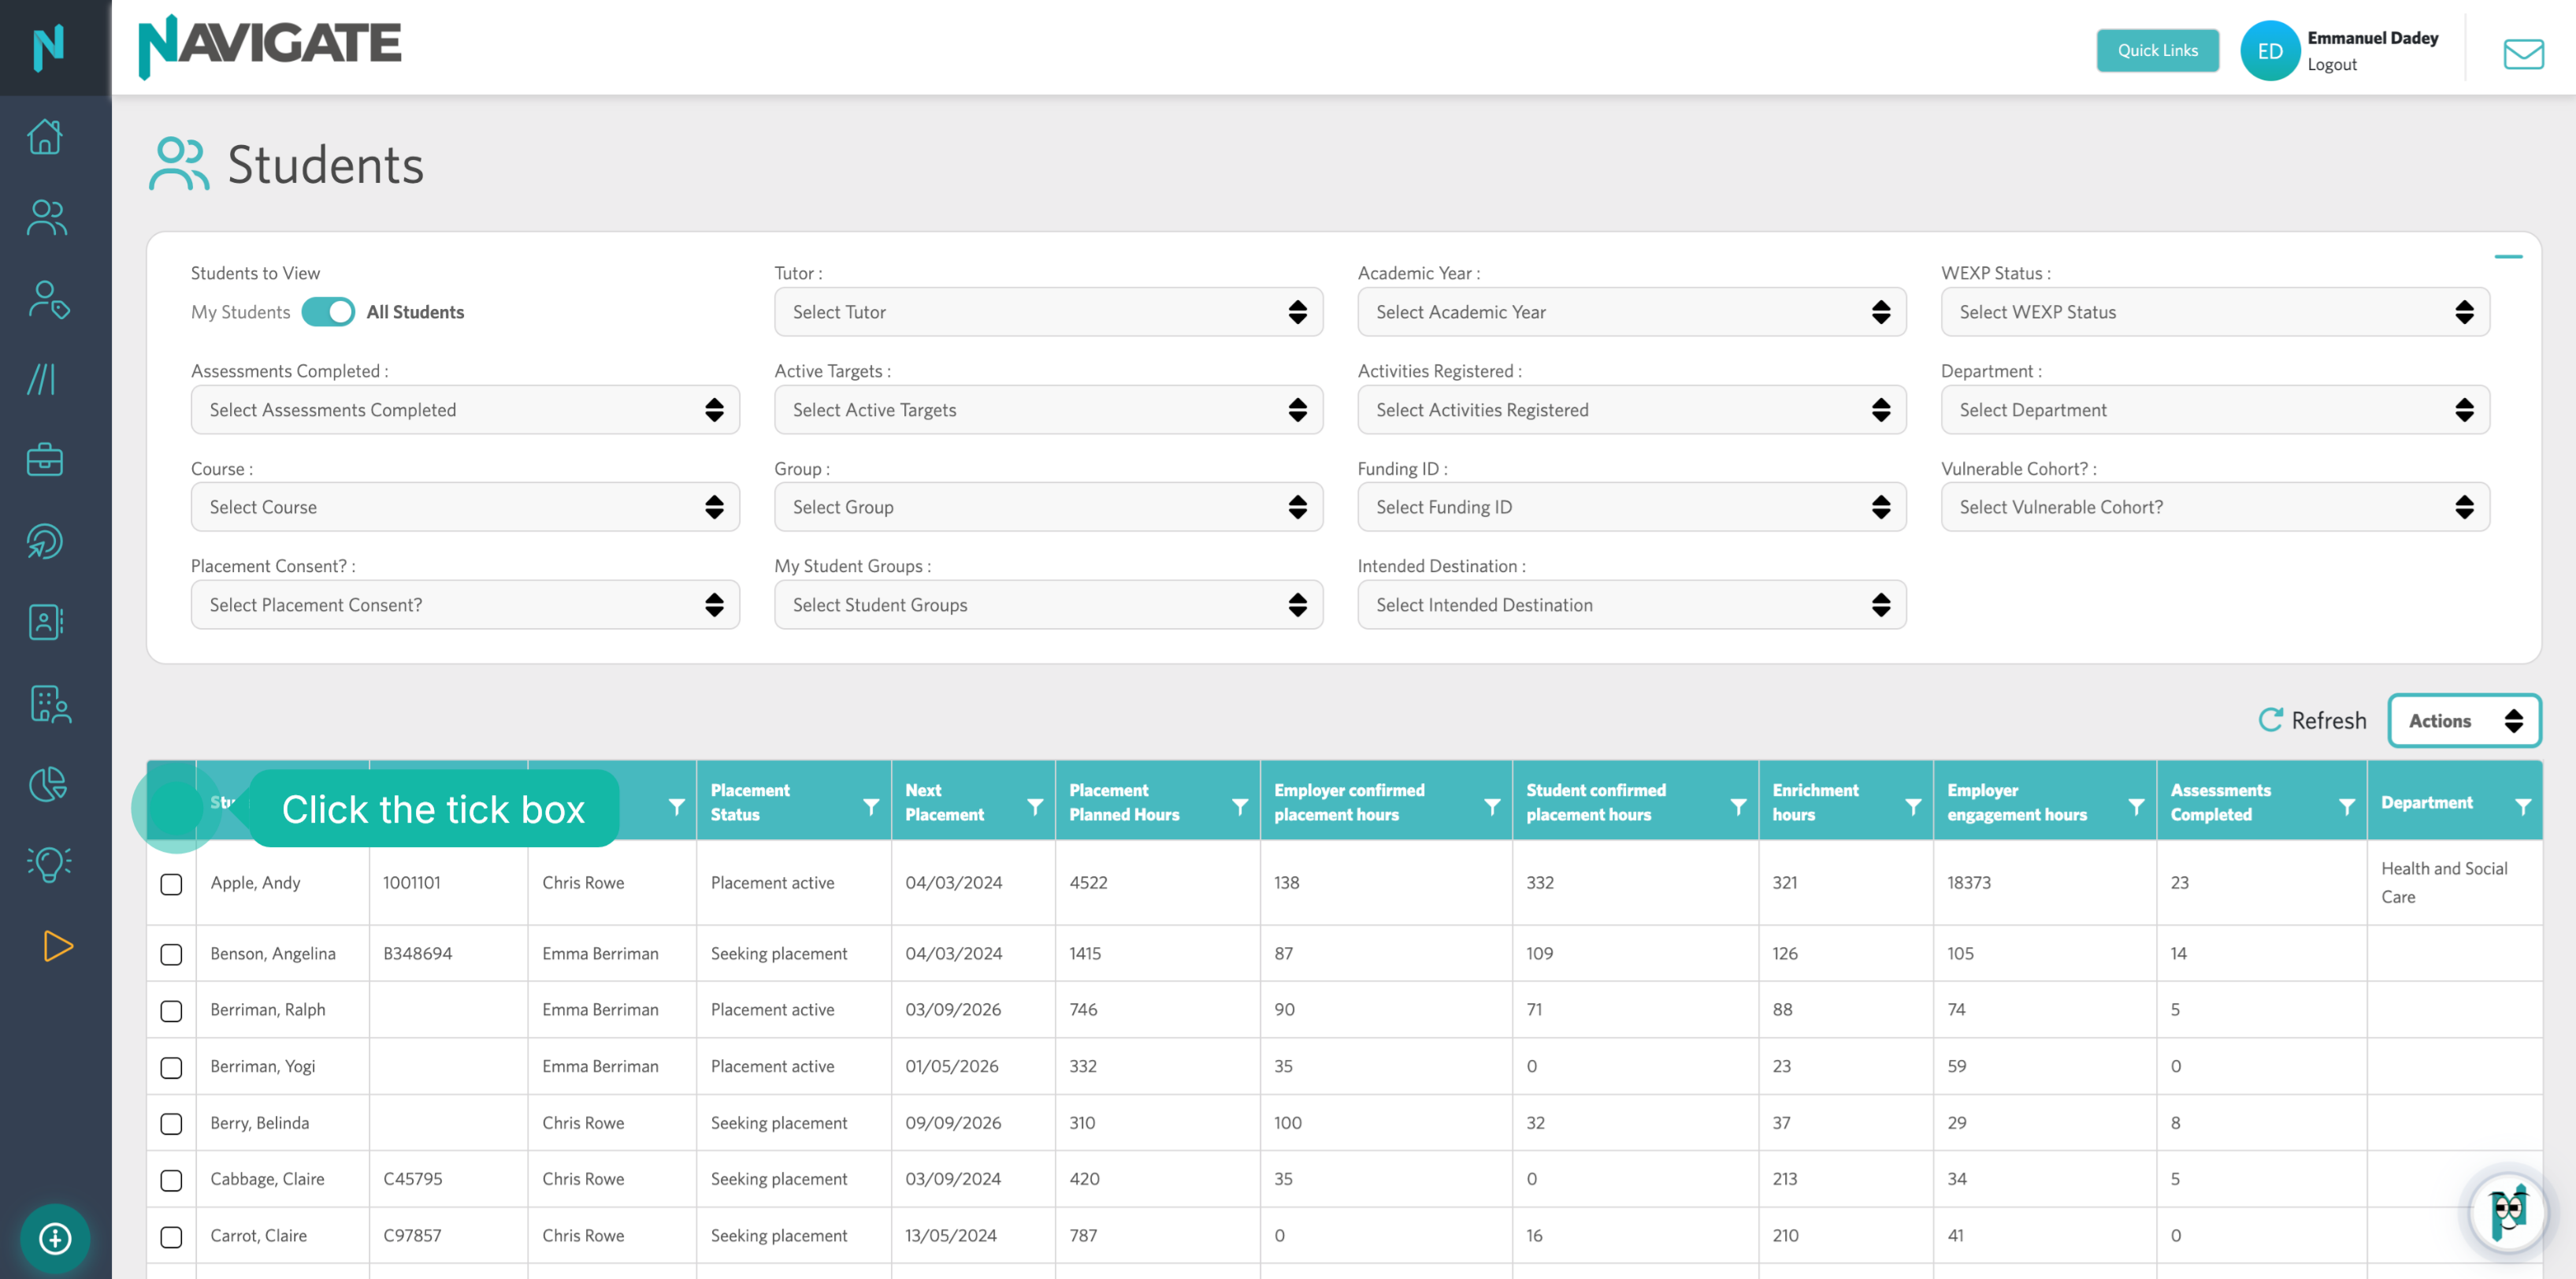
Task: Open the Actions menu
Action: 2464,720
